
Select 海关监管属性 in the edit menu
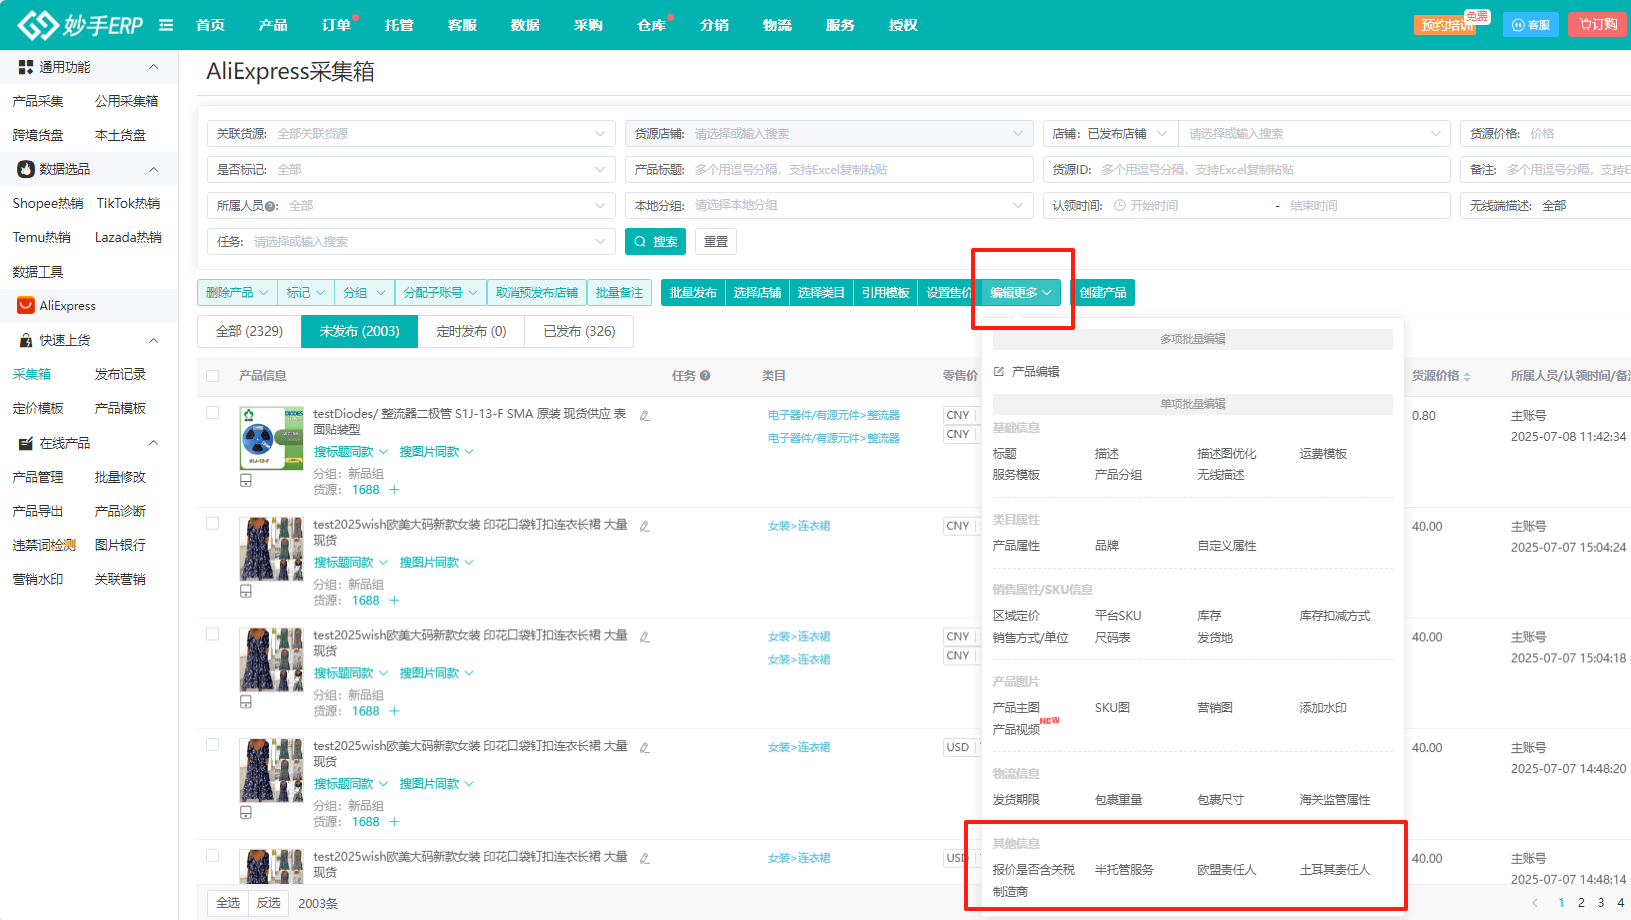[x=1335, y=800]
